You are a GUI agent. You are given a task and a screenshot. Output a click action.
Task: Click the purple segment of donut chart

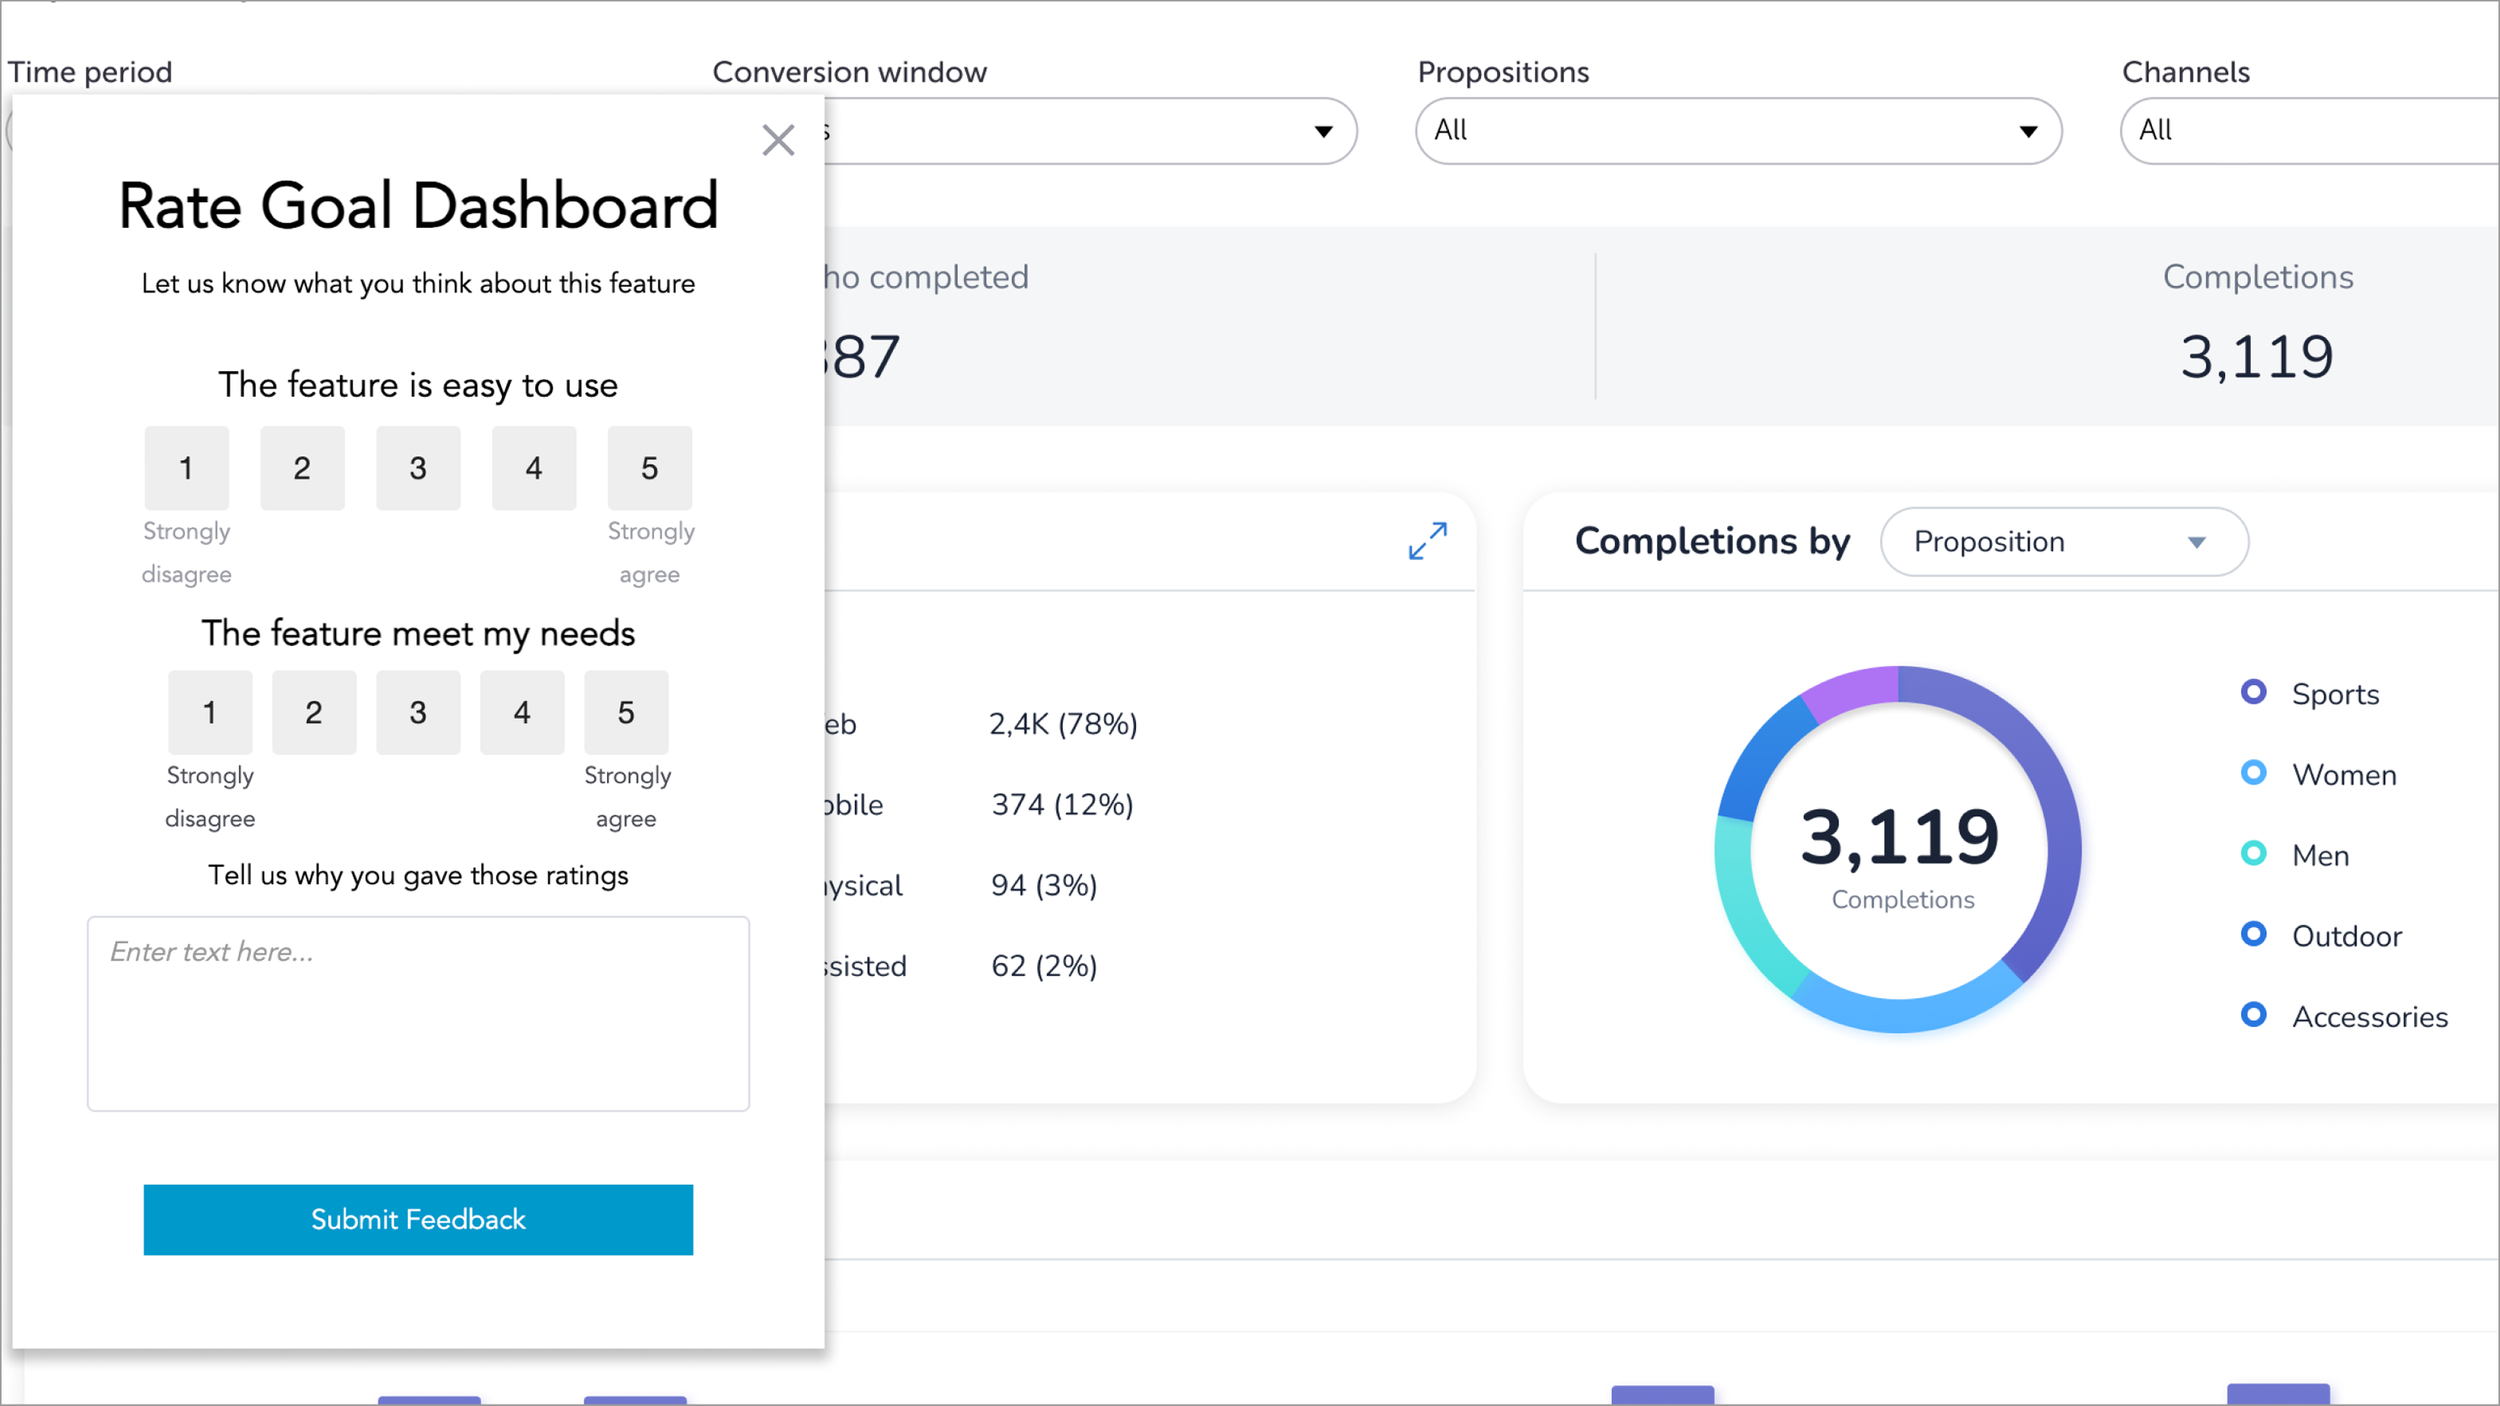(1853, 690)
